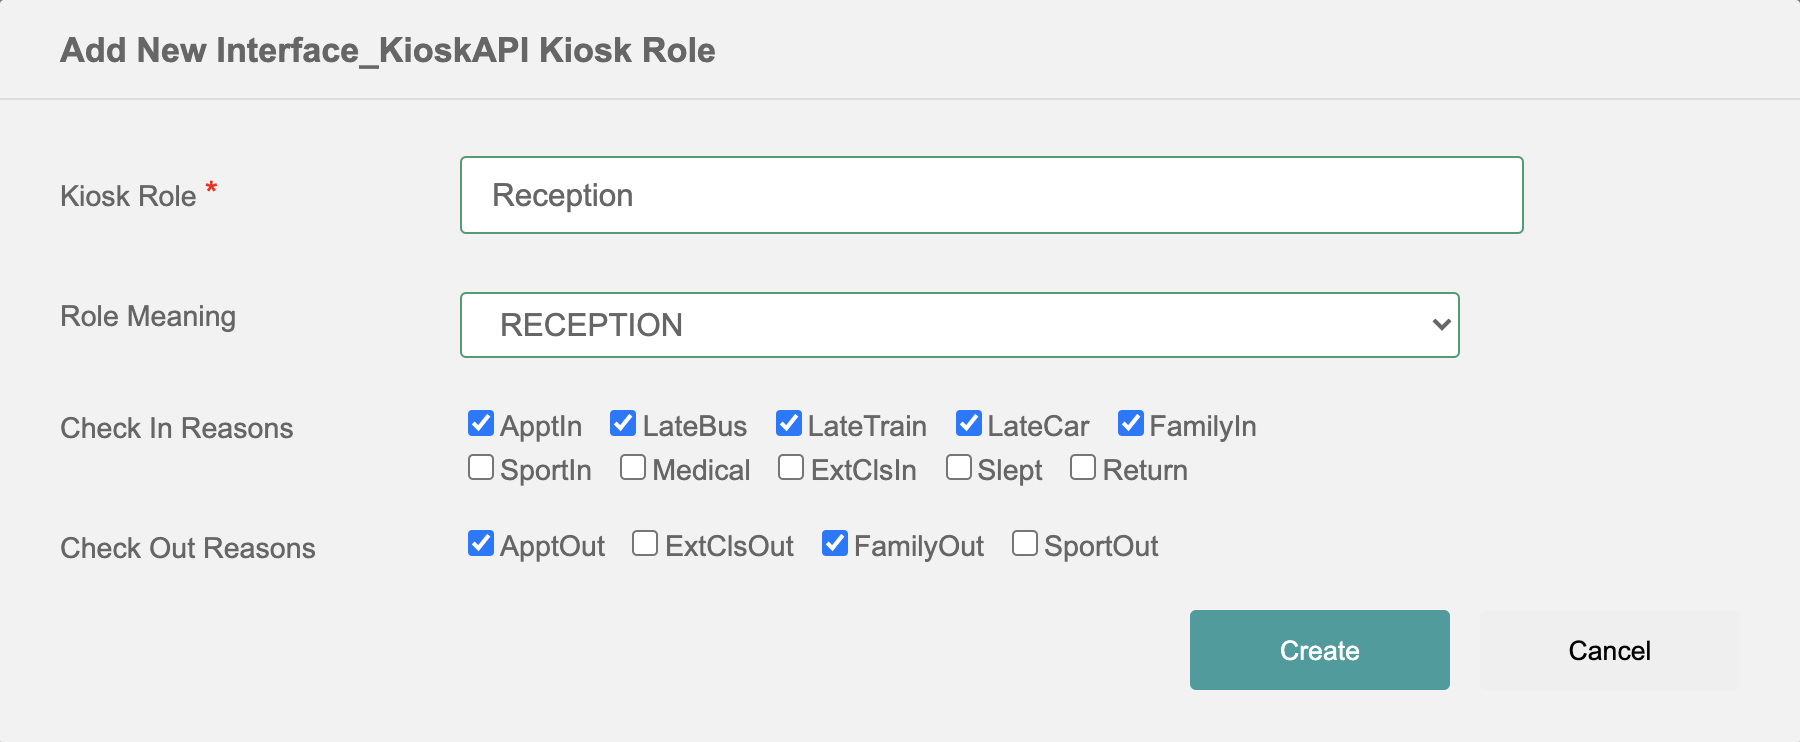The height and width of the screenshot is (742, 1800).
Task: Check the Return checkbox
Action: coord(1083,468)
